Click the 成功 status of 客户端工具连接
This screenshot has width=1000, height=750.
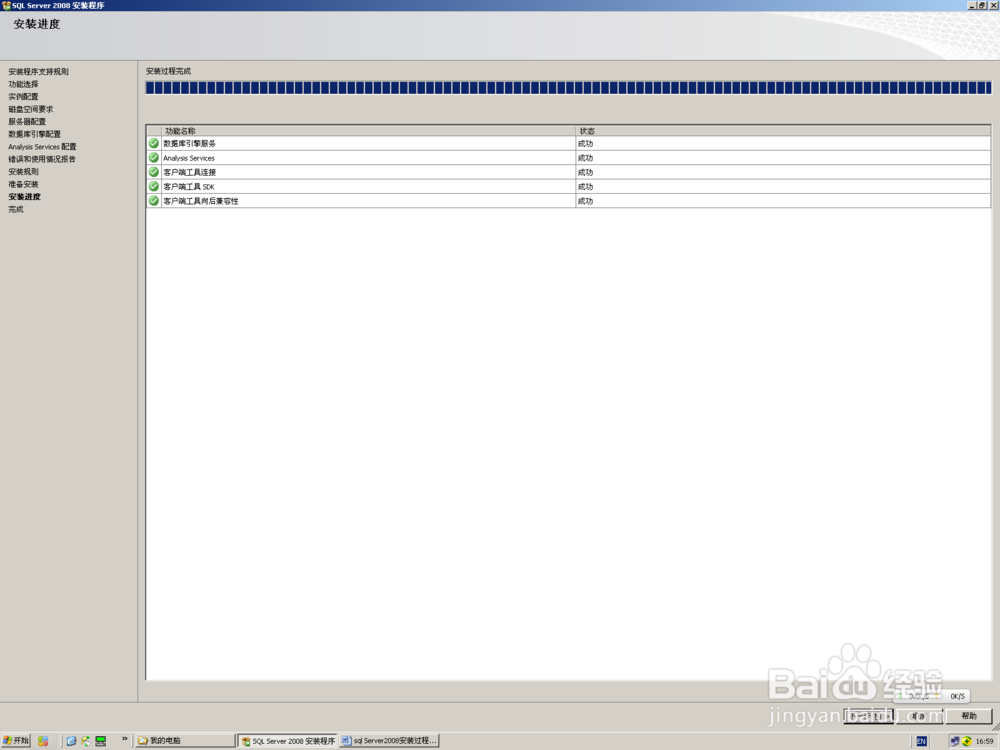coord(585,172)
